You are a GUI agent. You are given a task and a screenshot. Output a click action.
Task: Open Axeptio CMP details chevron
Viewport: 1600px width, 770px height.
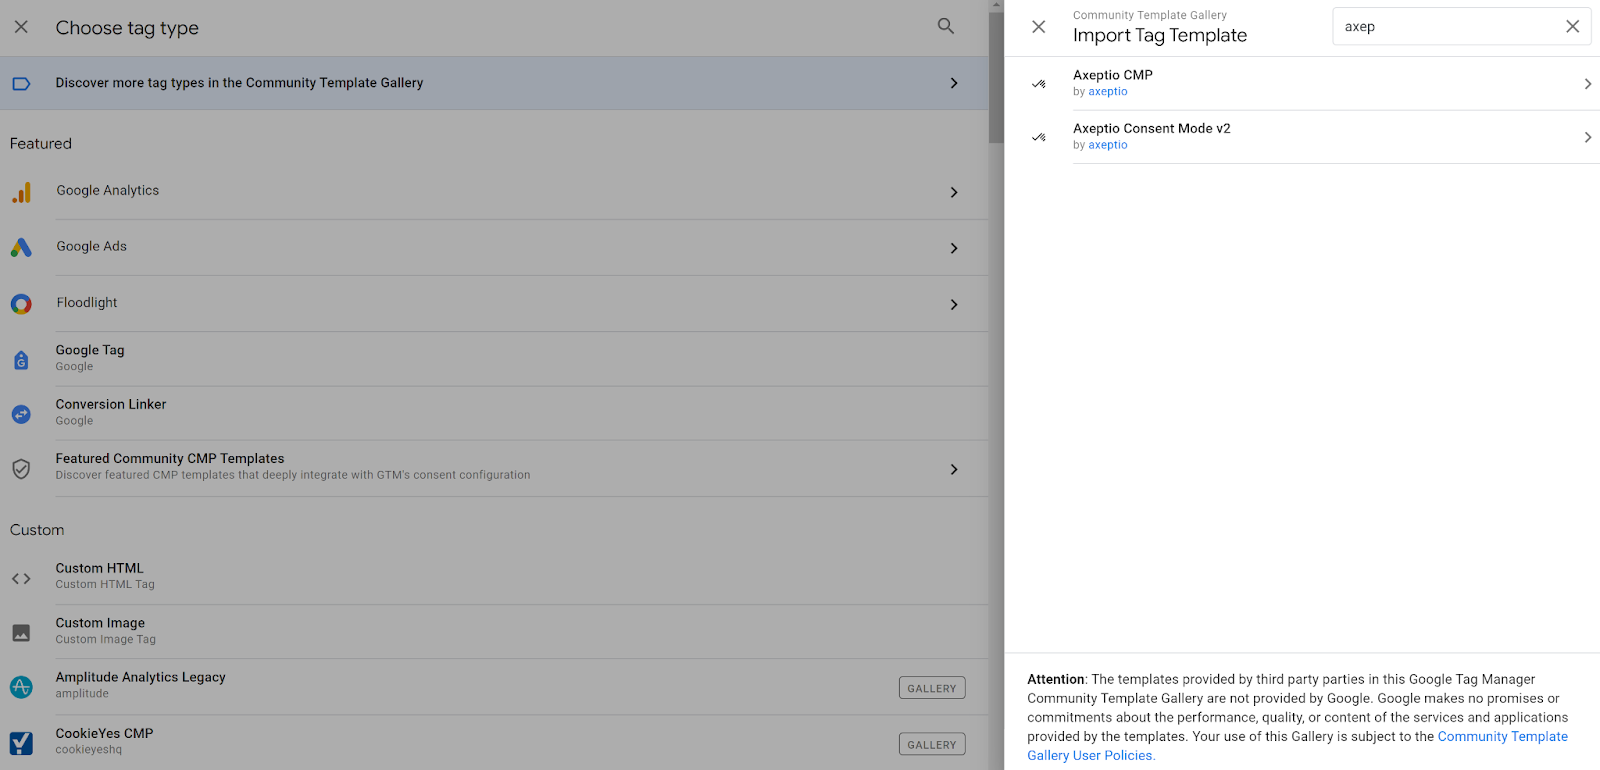click(x=1587, y=84)
